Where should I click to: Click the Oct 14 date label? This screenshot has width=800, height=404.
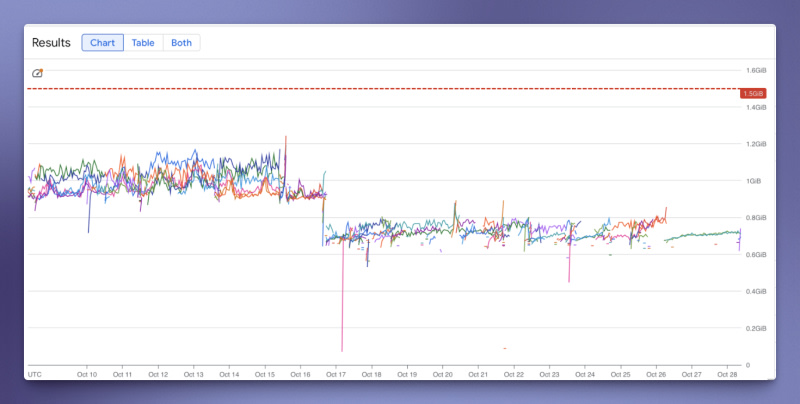tap(229, 375)
